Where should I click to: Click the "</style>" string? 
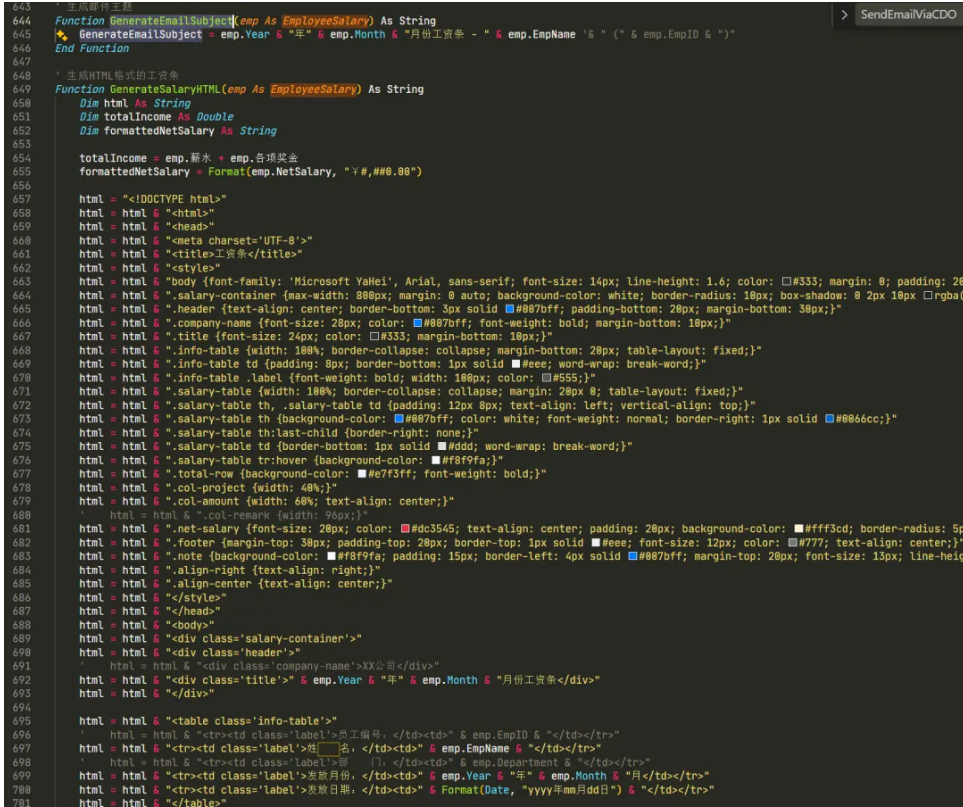tap(196, 598)
